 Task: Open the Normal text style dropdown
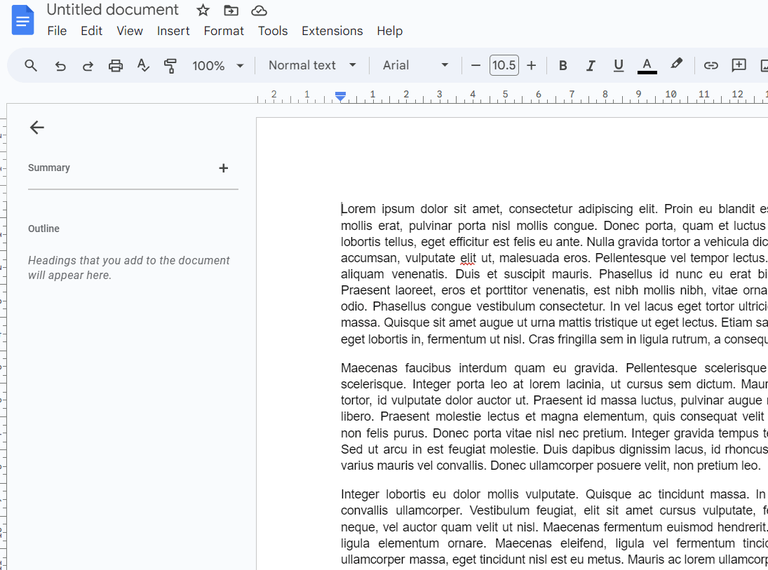pos(312,66)
